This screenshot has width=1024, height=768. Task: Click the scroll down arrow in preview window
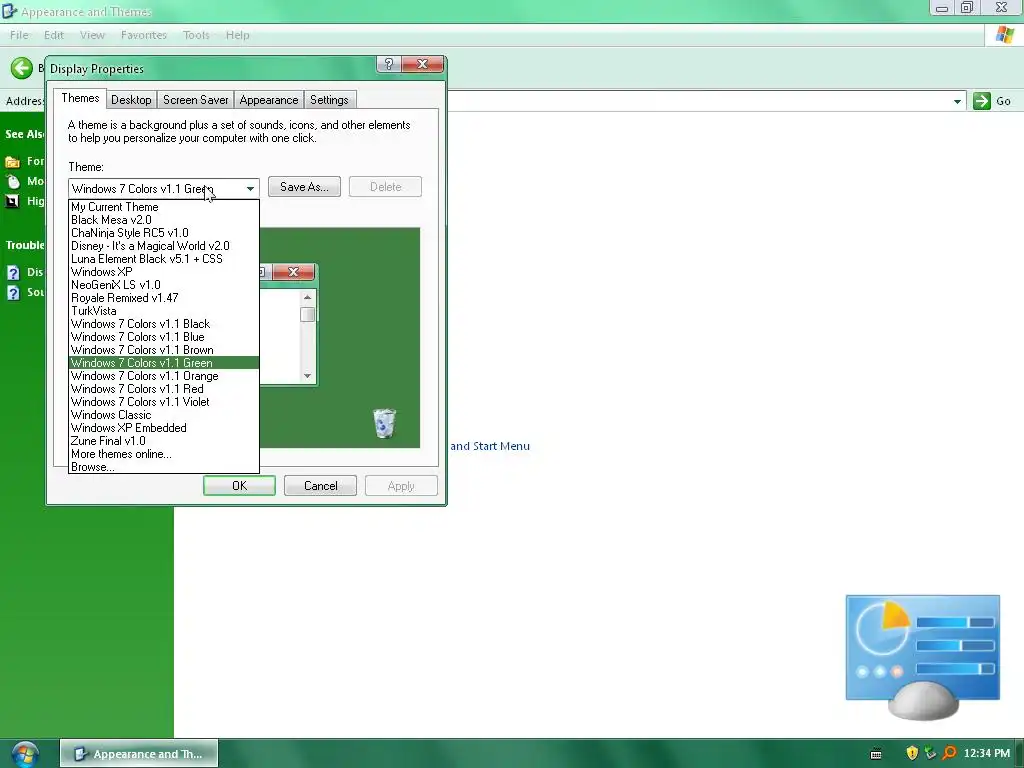pos(308,376)
